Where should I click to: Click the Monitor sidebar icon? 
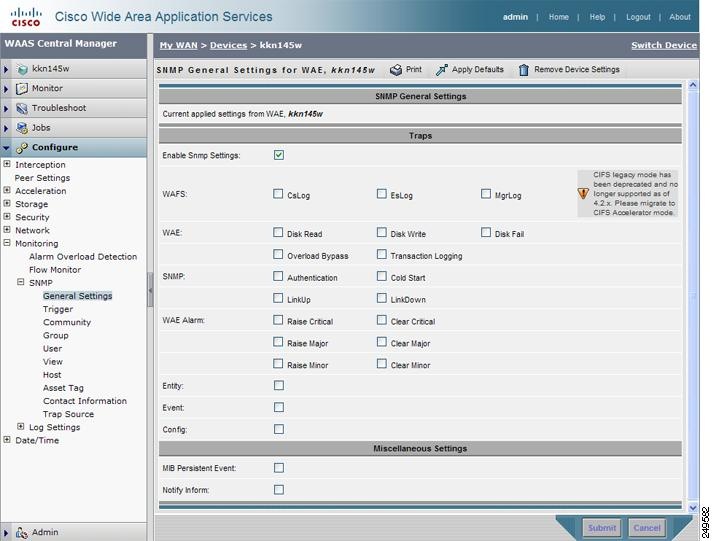(x=21, y=89)
